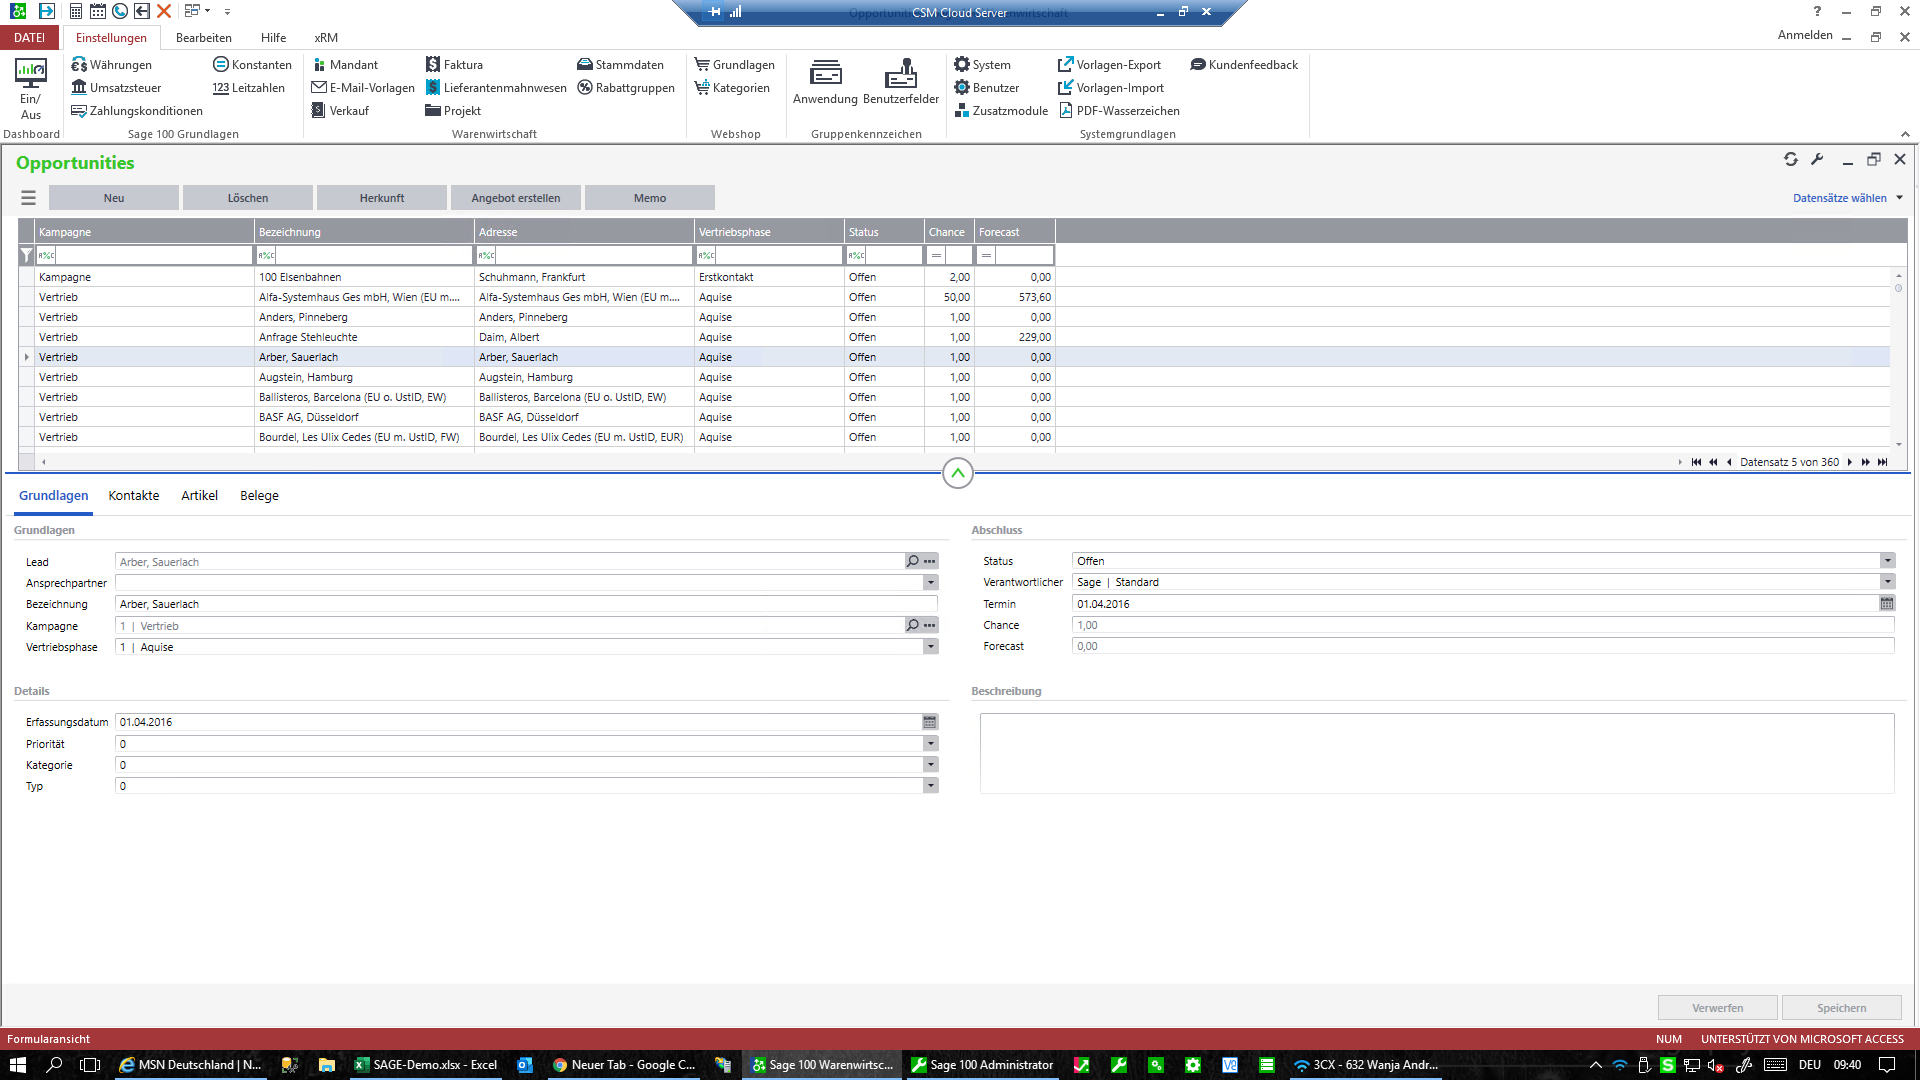The height and width of the screenshot is (1080, 1920).
Task: Open Faktura settings
Action: (x=454, y=65)
